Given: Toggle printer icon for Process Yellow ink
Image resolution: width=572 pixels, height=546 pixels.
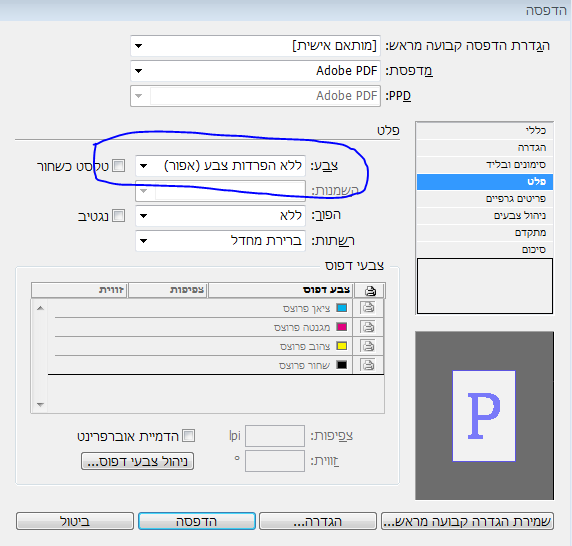Looking at the screenshot, I should [368, 345].
